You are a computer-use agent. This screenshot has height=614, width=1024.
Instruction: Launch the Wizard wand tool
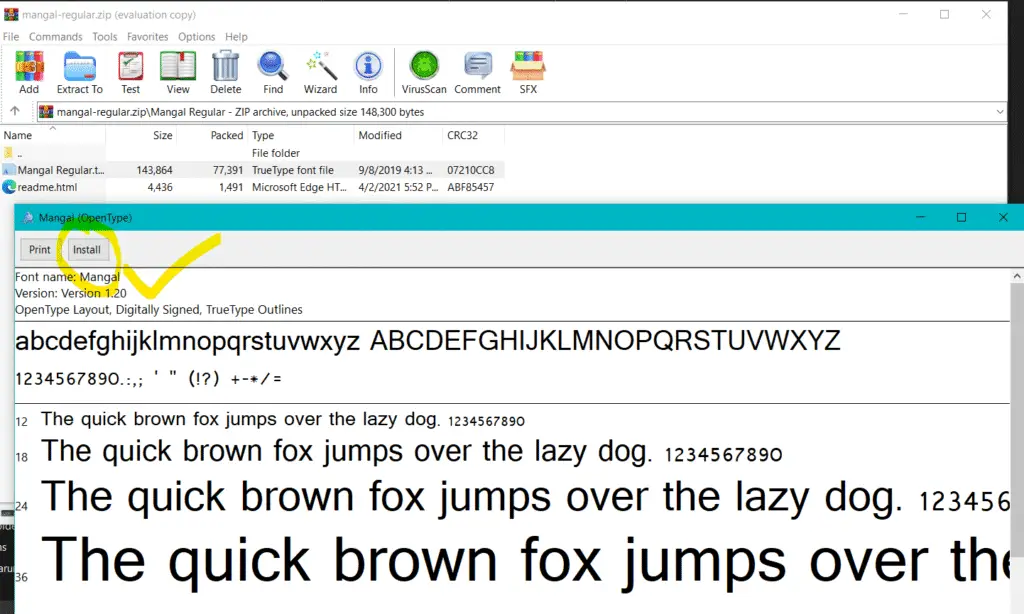pos(320,70)
